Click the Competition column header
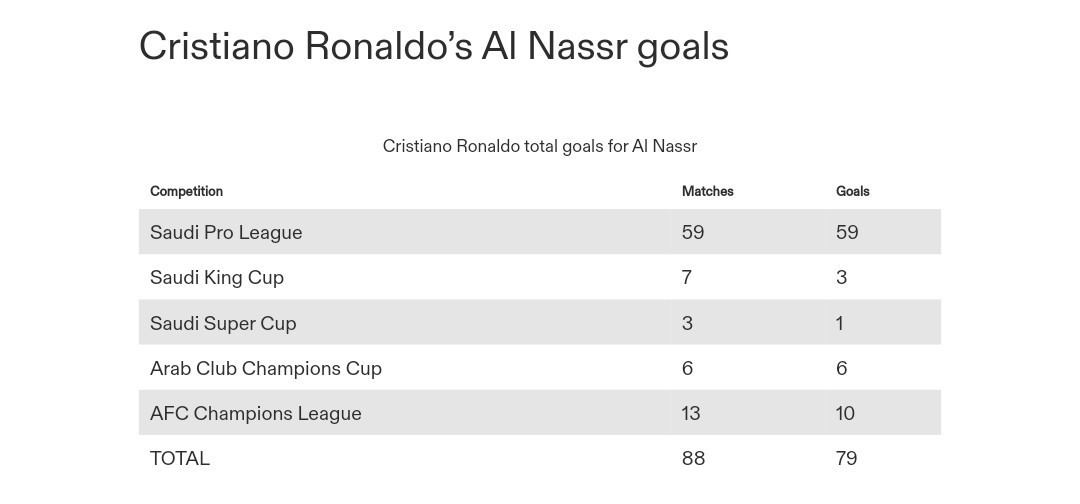Viewport: 1080px width, 504px height. [186, 191]
